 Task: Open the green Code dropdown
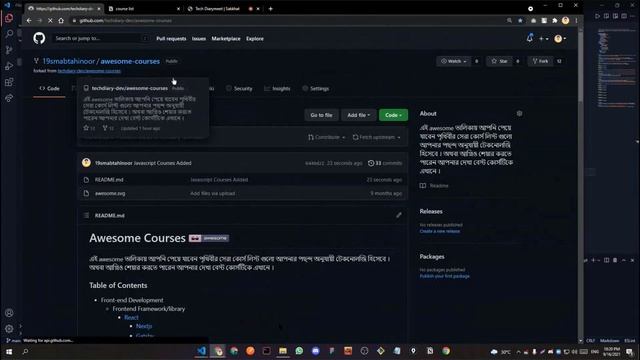393,115
